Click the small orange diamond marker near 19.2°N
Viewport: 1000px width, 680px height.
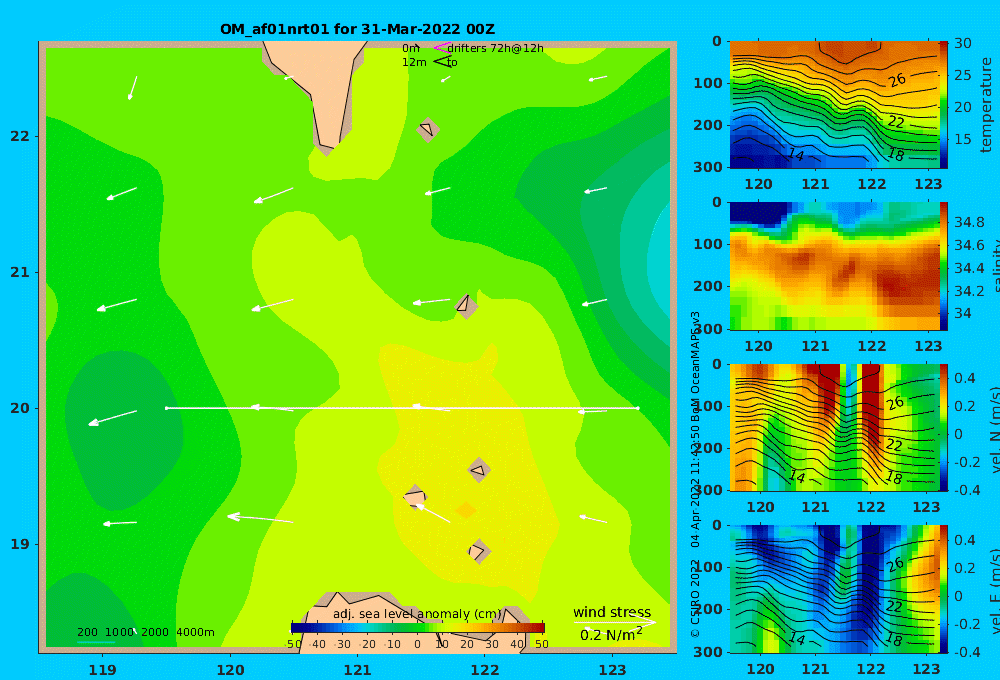[x=466, y=510]
